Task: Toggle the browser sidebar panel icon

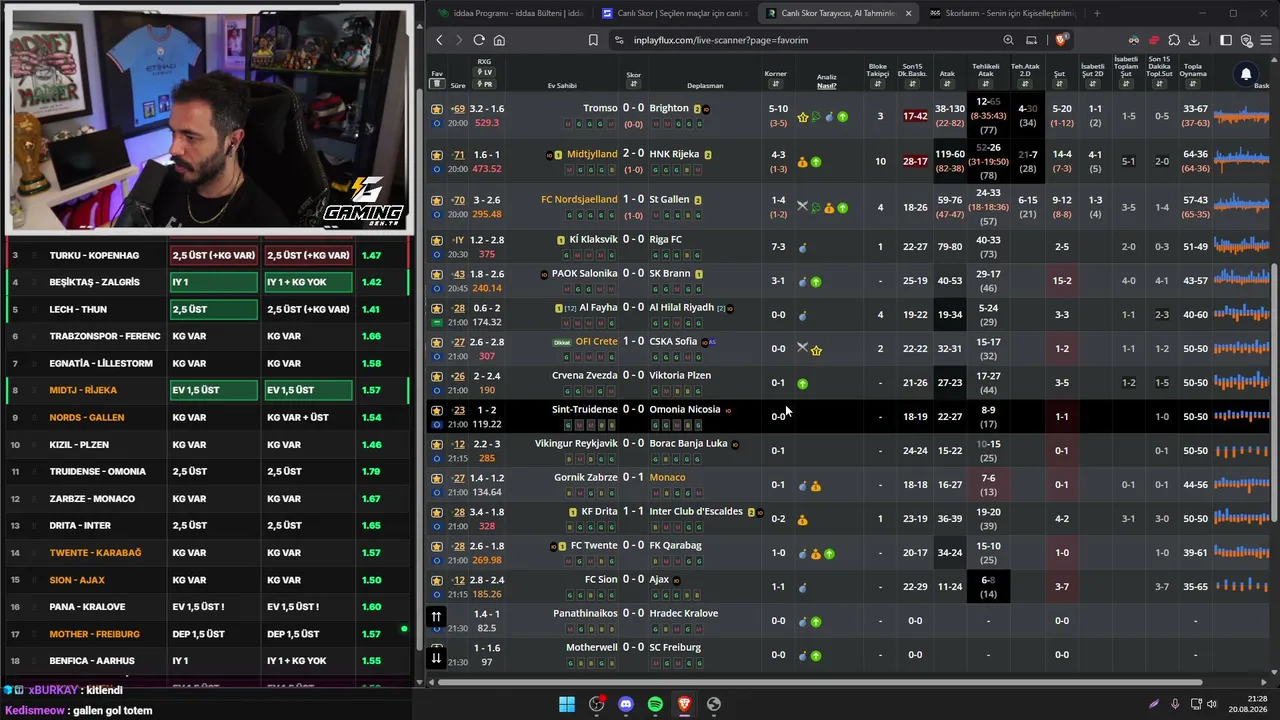Action: tap(1226, 40)
